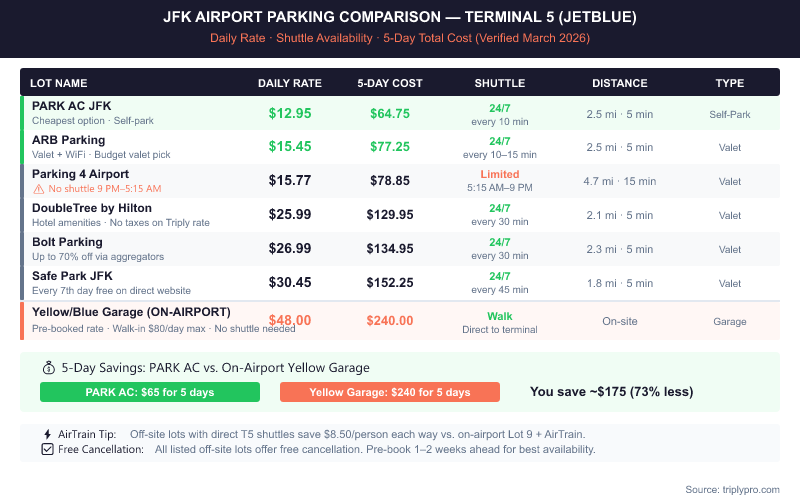Click the LOT NAME column header

click(59, 83)
